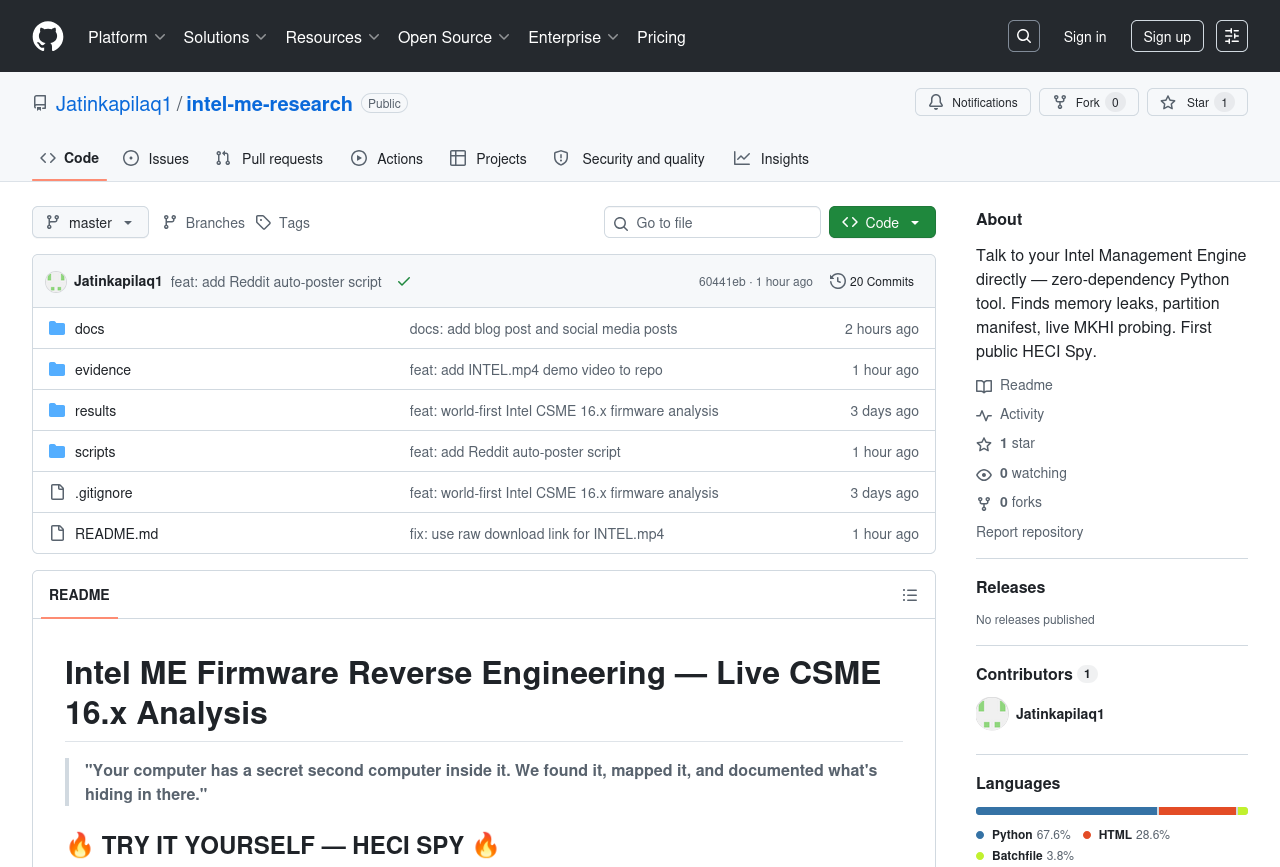The height and width of the screenshot is (867, 1280).
Task: Click the 'feat: add INTEL.mp4 demo video to repo' commit
Action: [x=536, y=370]
